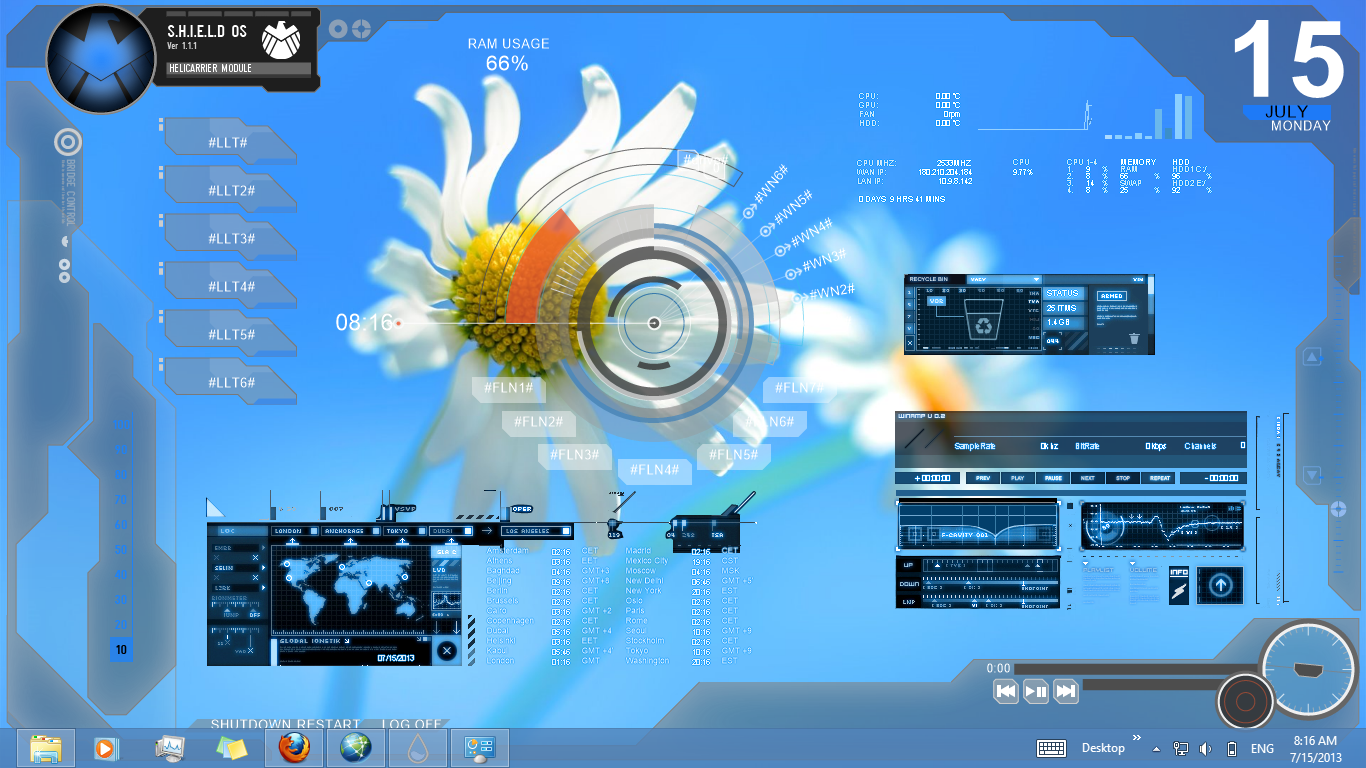Open the INFO lightning bolt icon in Winamp widget
This screenshot has height=768, width=1366.
pyautogui.click(x=1179, y=586)
